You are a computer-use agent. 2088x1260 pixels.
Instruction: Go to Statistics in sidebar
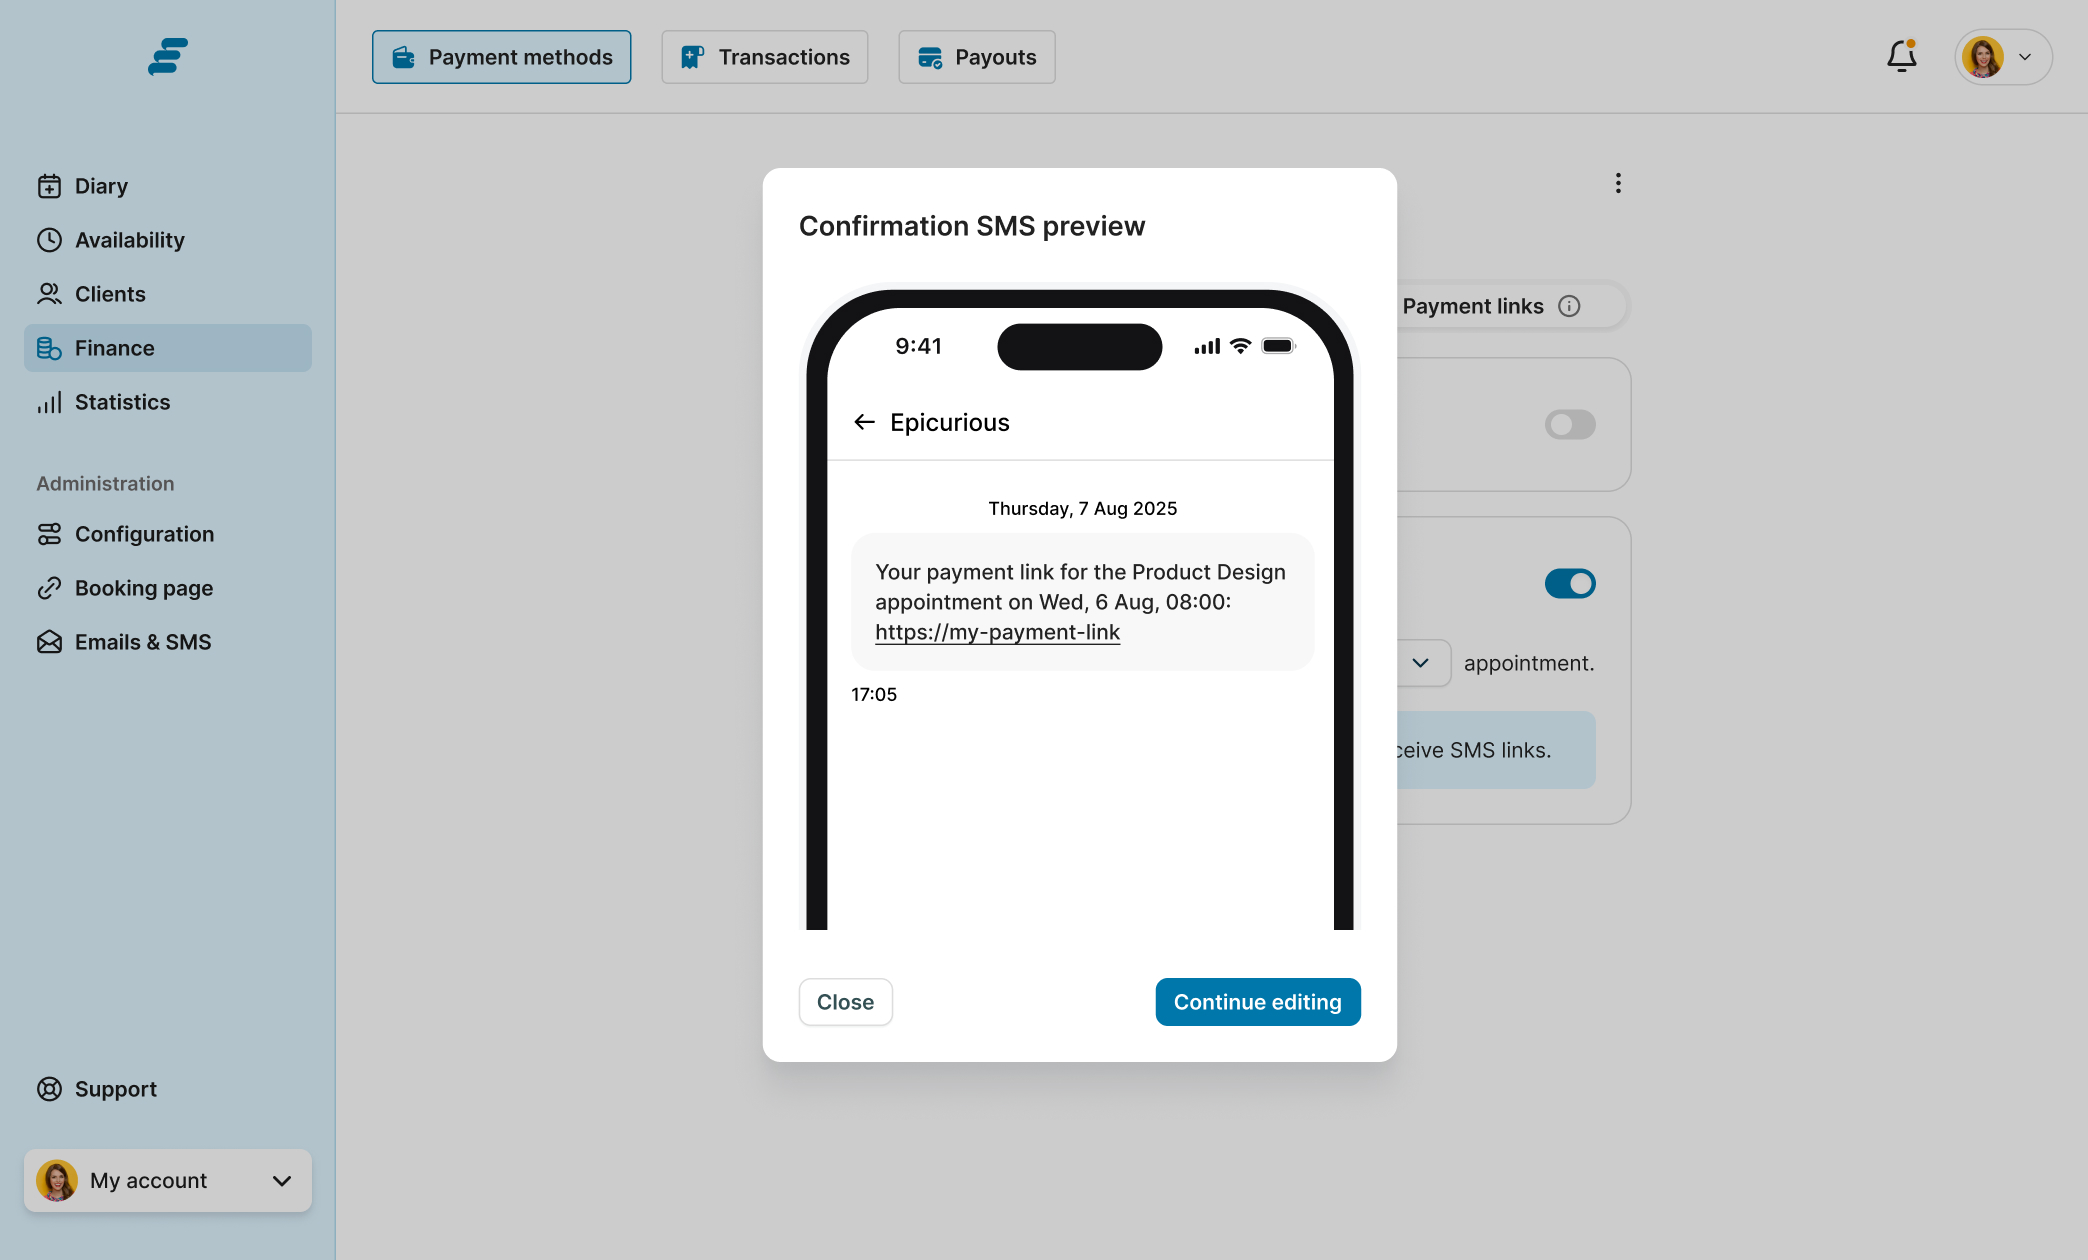(x=122, y=402)
